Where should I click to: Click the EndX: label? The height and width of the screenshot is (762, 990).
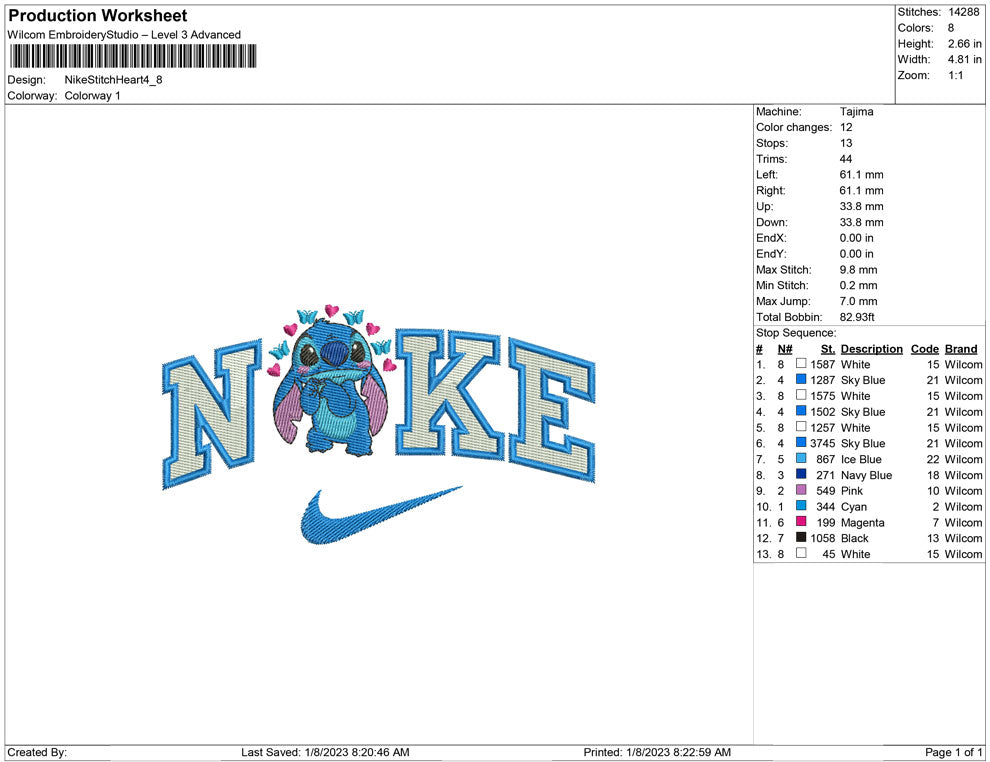tap(771, 237)
